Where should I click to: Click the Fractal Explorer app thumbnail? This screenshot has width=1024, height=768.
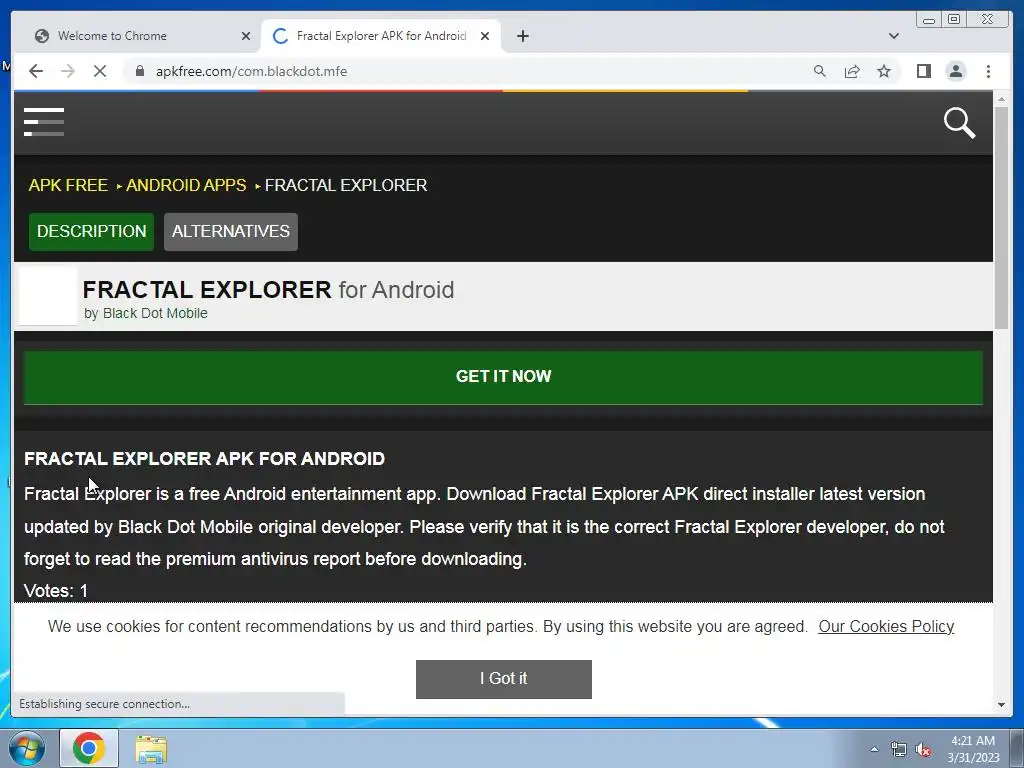point(48,295)
